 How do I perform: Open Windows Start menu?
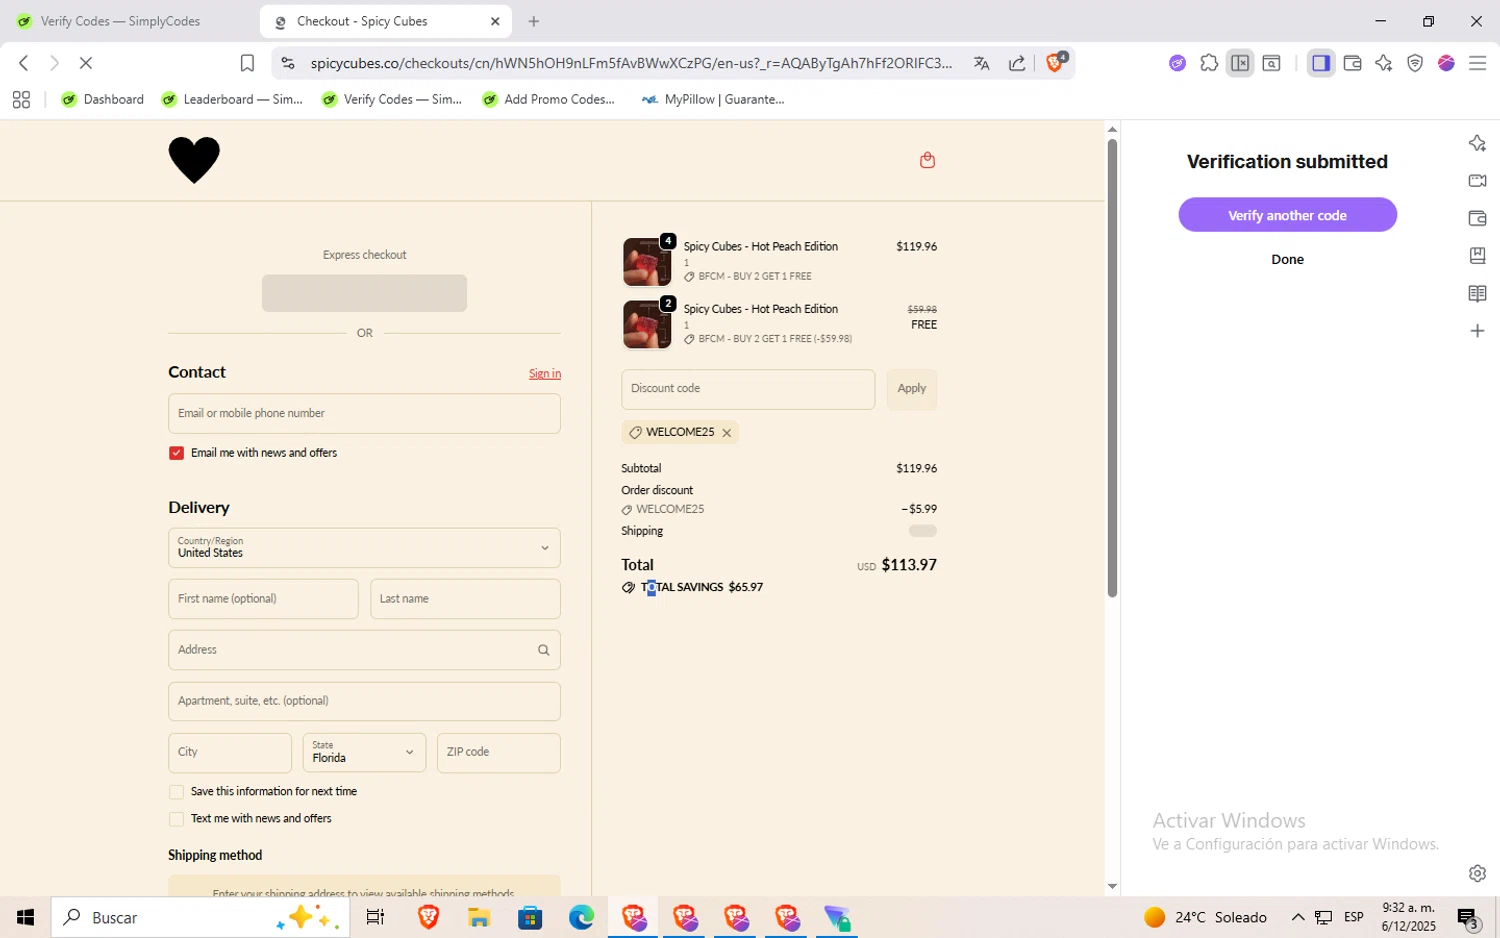point(25,917)
